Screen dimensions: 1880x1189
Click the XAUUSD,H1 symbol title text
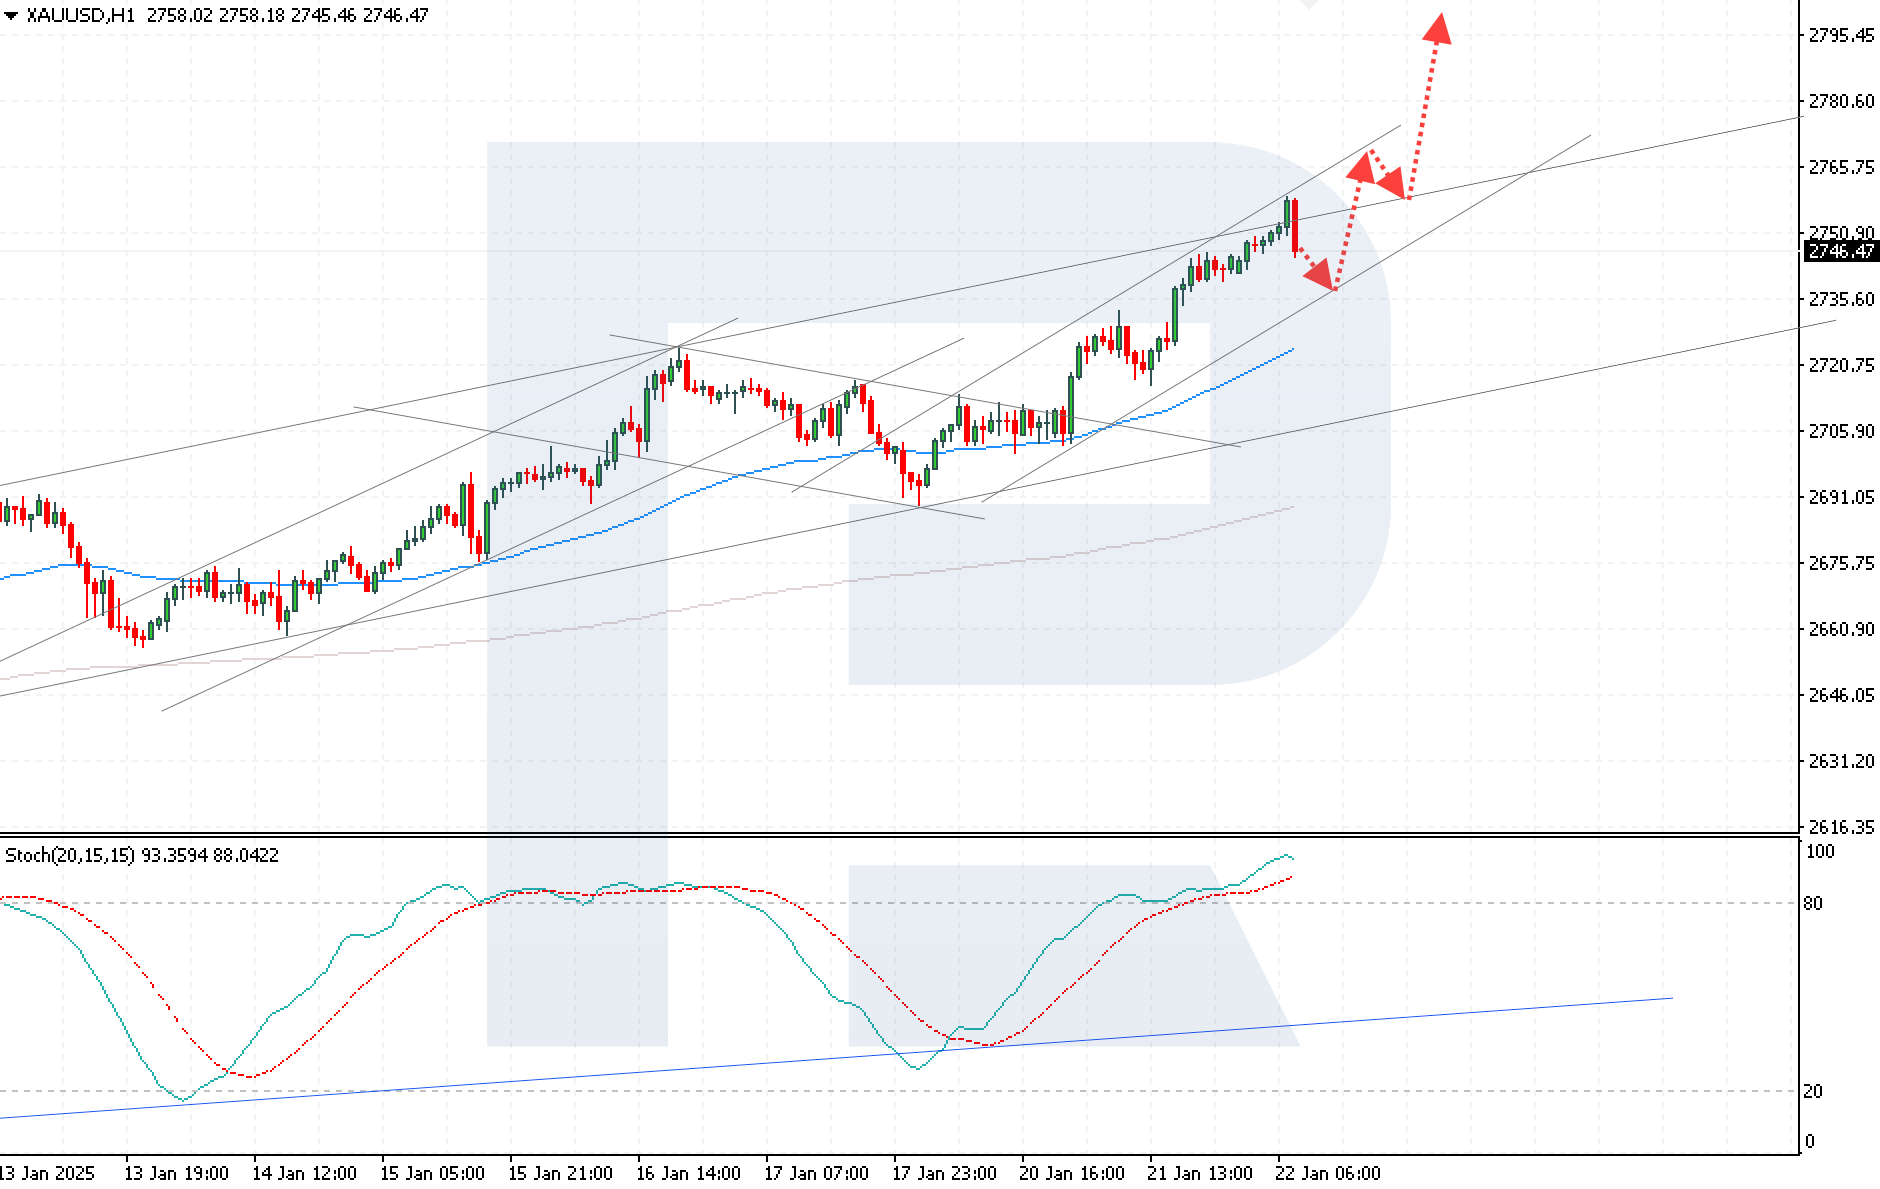coord(80,15)
